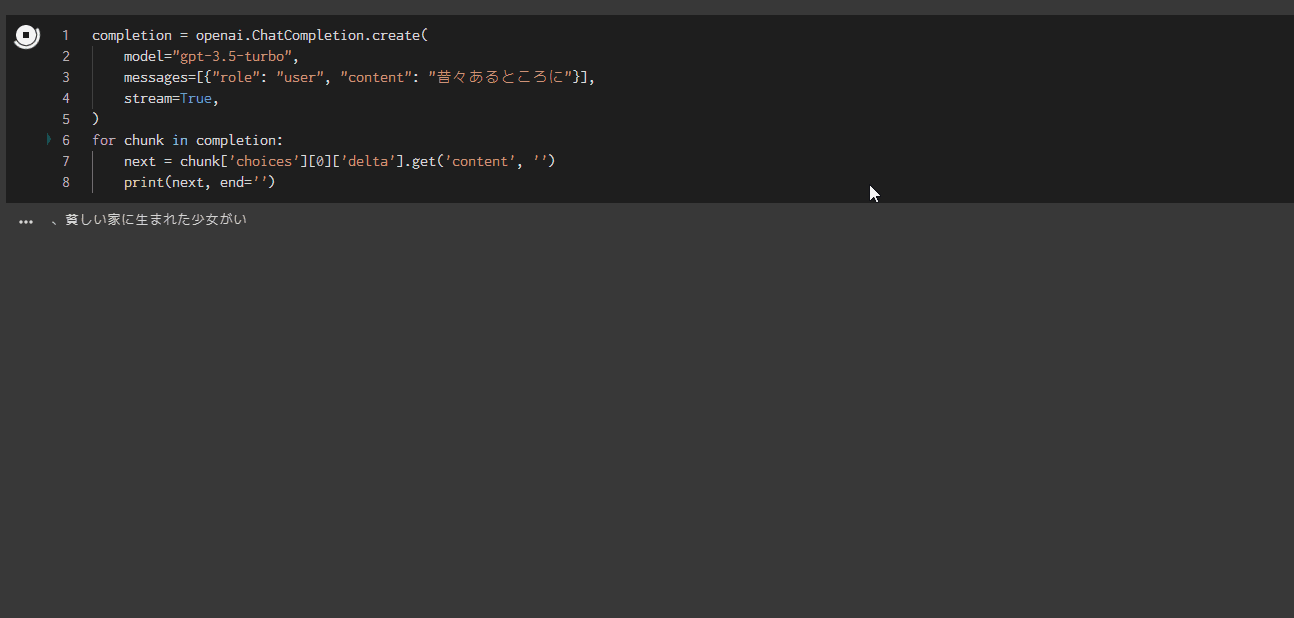Select line number 3 in the gutter
Image resolution: width=1294 pixels, height=618 pixels.
66,77
